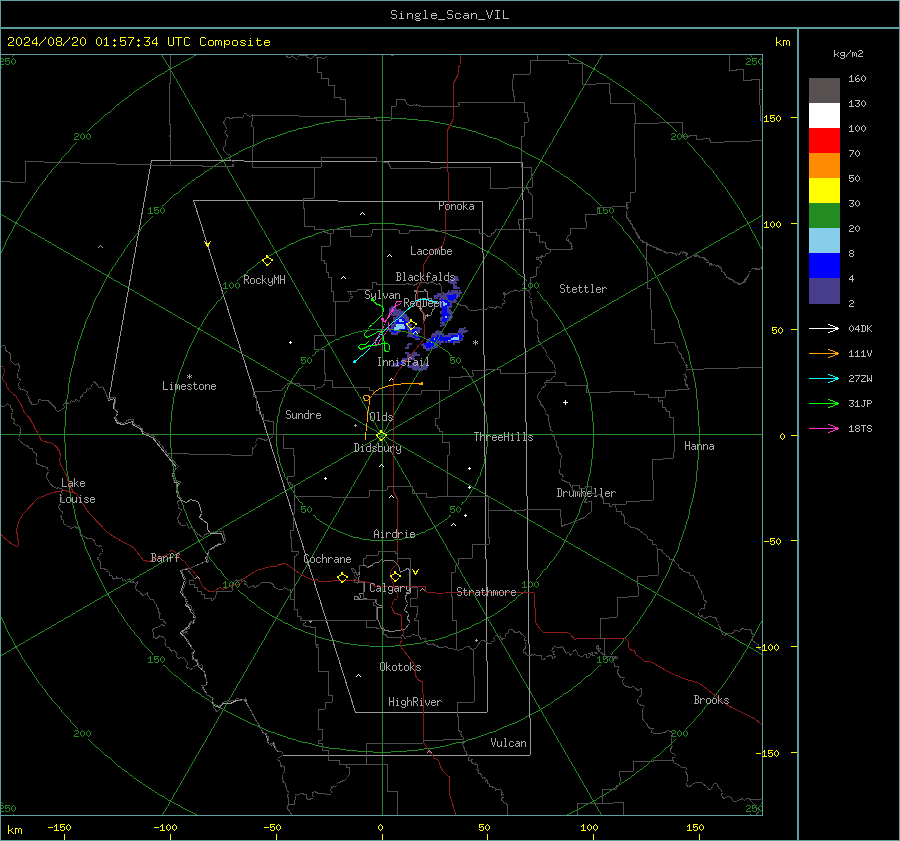Click the Didsbury label
This screenshot has width=900, height=841.
pyautogui.click(x=377, y=448)
